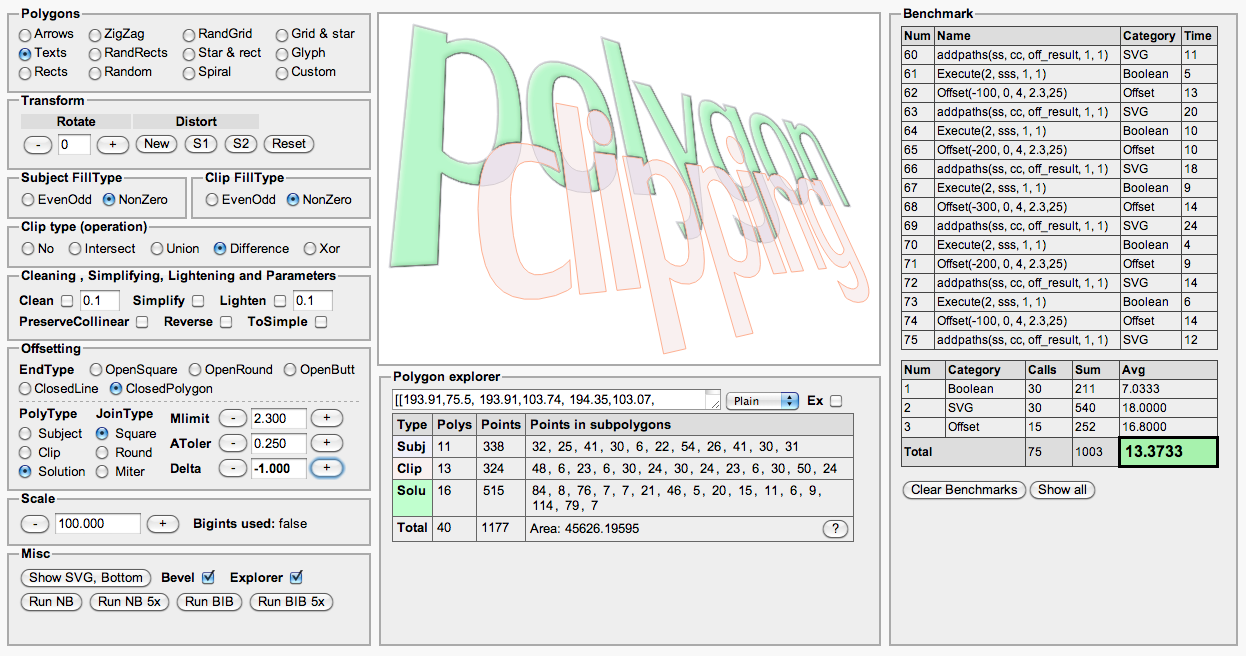Click the Area help question mark
The width and height of the screenshot is (1246, 656).
pyautogui.click(x=835, y=528)
